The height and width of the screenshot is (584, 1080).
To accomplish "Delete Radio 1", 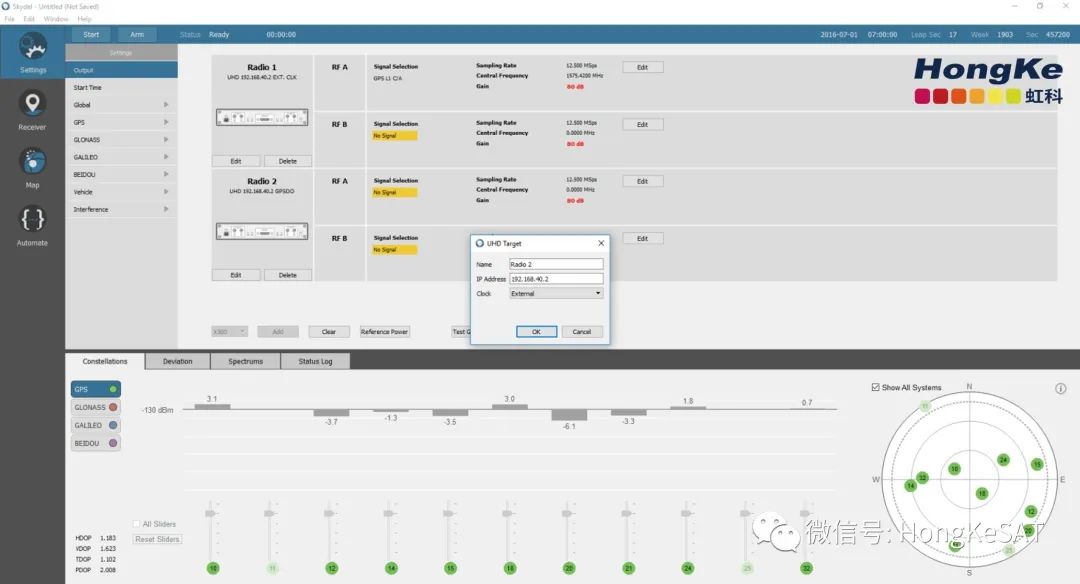I will pyautogui.click(x=288, y=161).
